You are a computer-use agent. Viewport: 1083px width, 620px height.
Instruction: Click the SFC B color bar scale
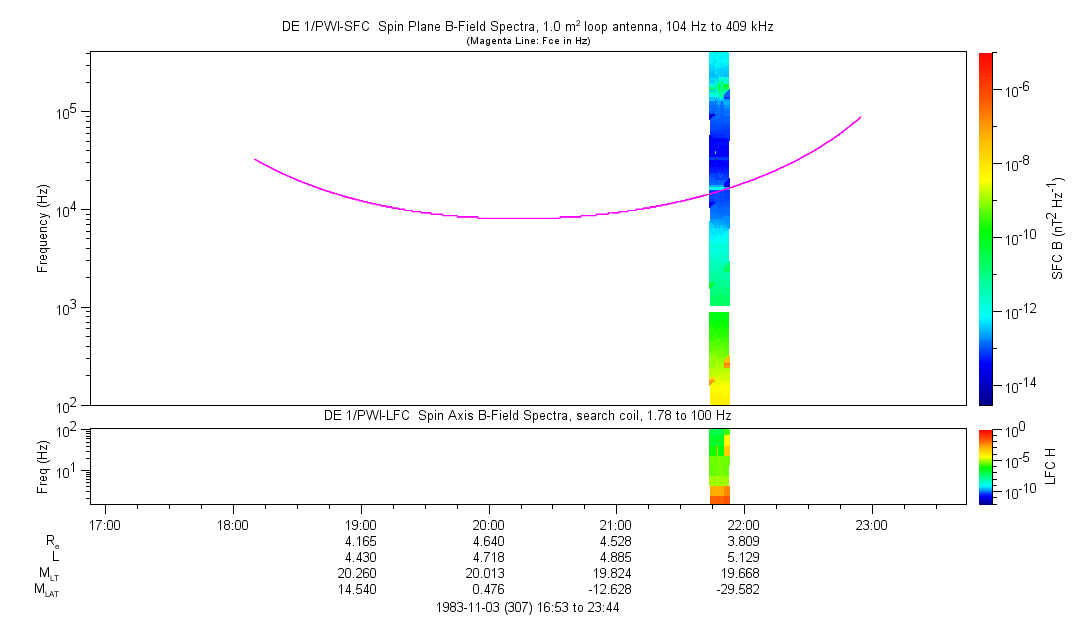(x=985, y=228)
